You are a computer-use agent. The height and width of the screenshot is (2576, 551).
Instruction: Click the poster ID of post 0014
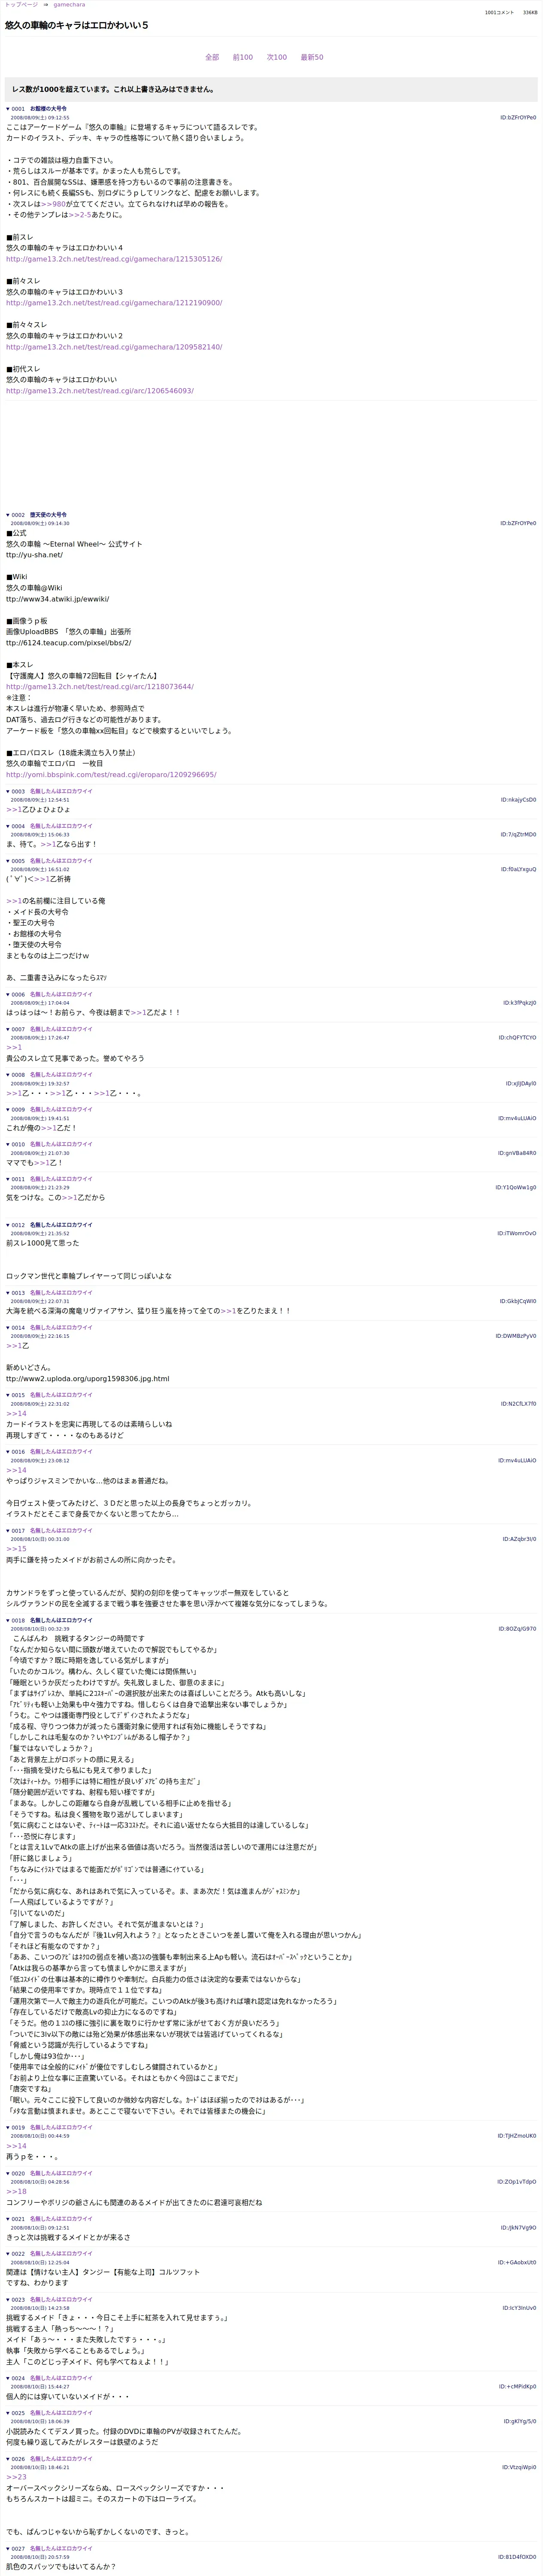[516, 1336]
